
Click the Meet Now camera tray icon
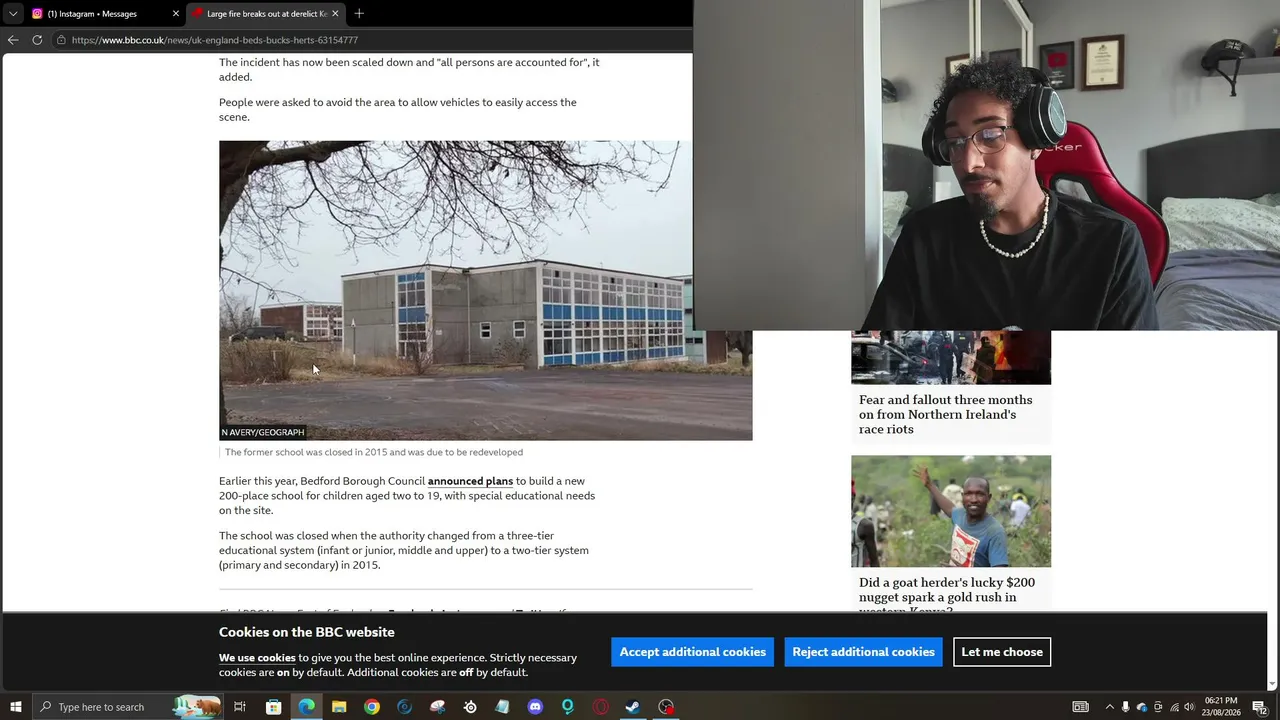point(1158,707)
